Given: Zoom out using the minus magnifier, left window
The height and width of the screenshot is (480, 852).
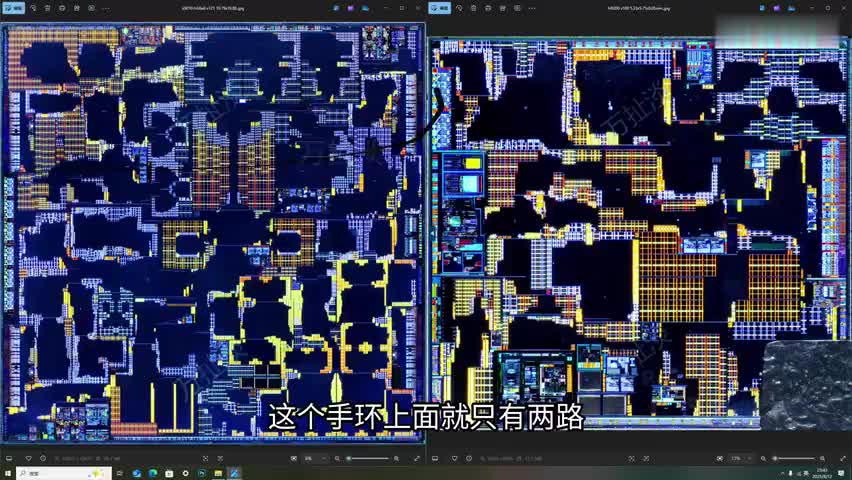Looking at the screenshot, I should tap(337, 458).
